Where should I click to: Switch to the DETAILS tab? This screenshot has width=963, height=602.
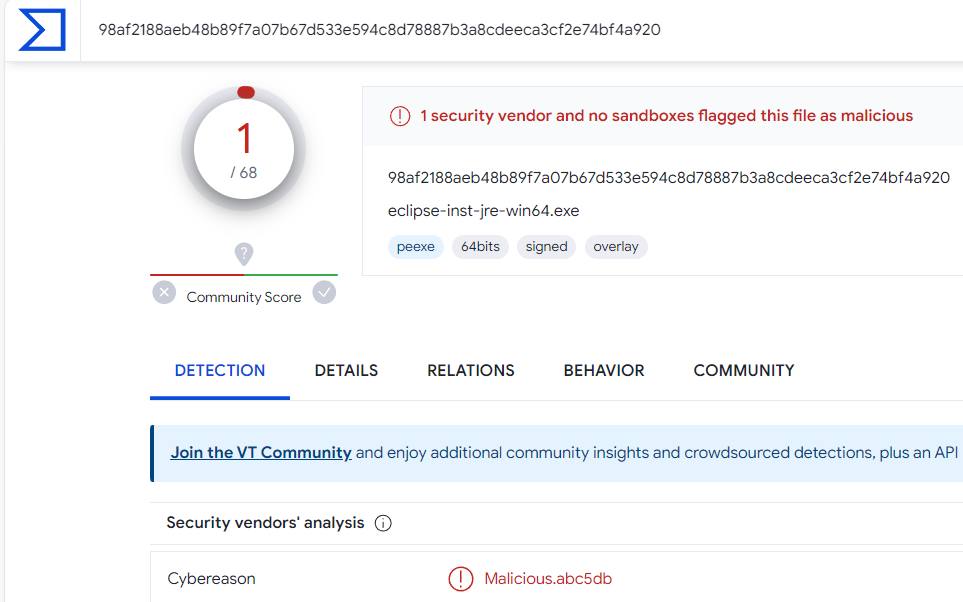[346, 370]
